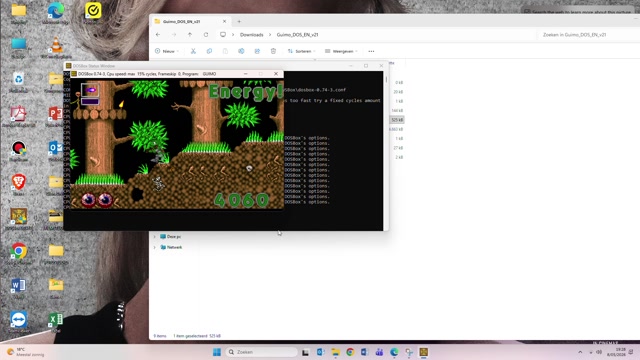Launch PowerPoint desktop shortcut
Screen dimensions: 640x360
pyautogui.click(x=56, y=114)
